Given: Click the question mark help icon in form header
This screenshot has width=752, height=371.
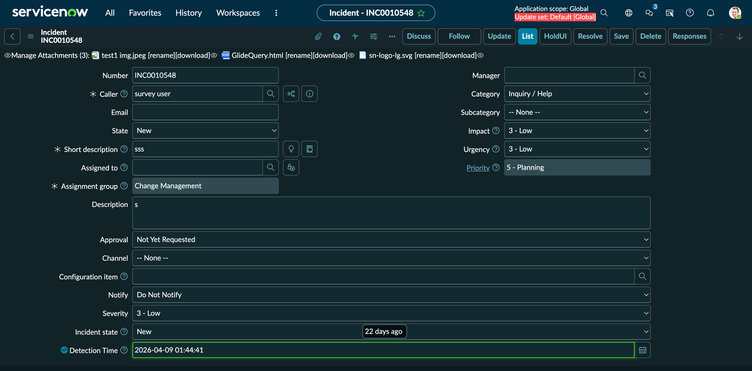Looking at the screenshot, I should click(337, 36).
